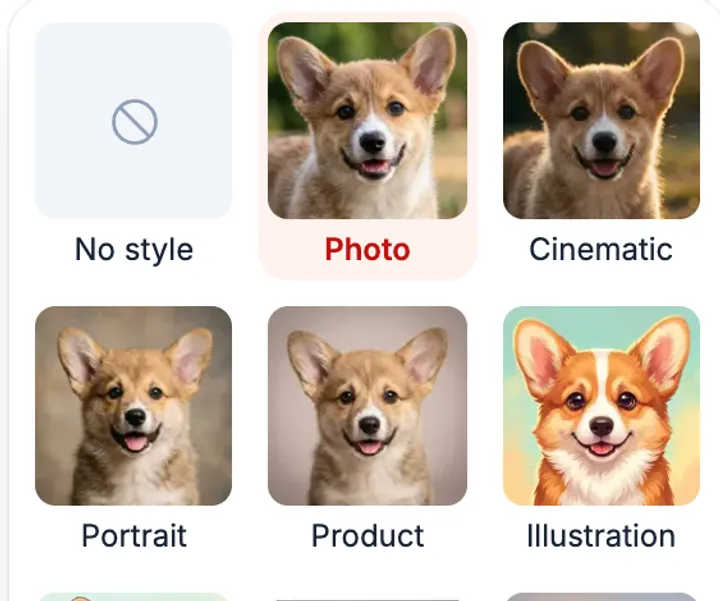
Task: Pick the Cinematic style thumbnail
Action: click(601, 120)
